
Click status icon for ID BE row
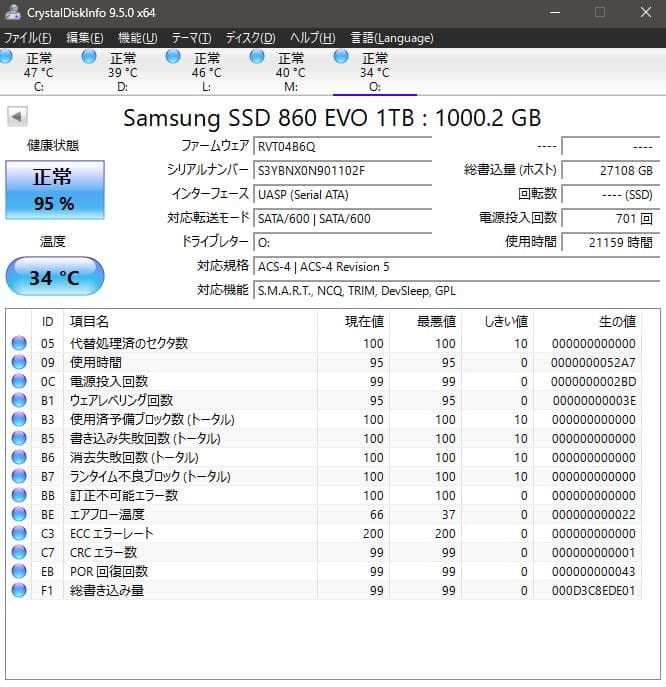19,514
